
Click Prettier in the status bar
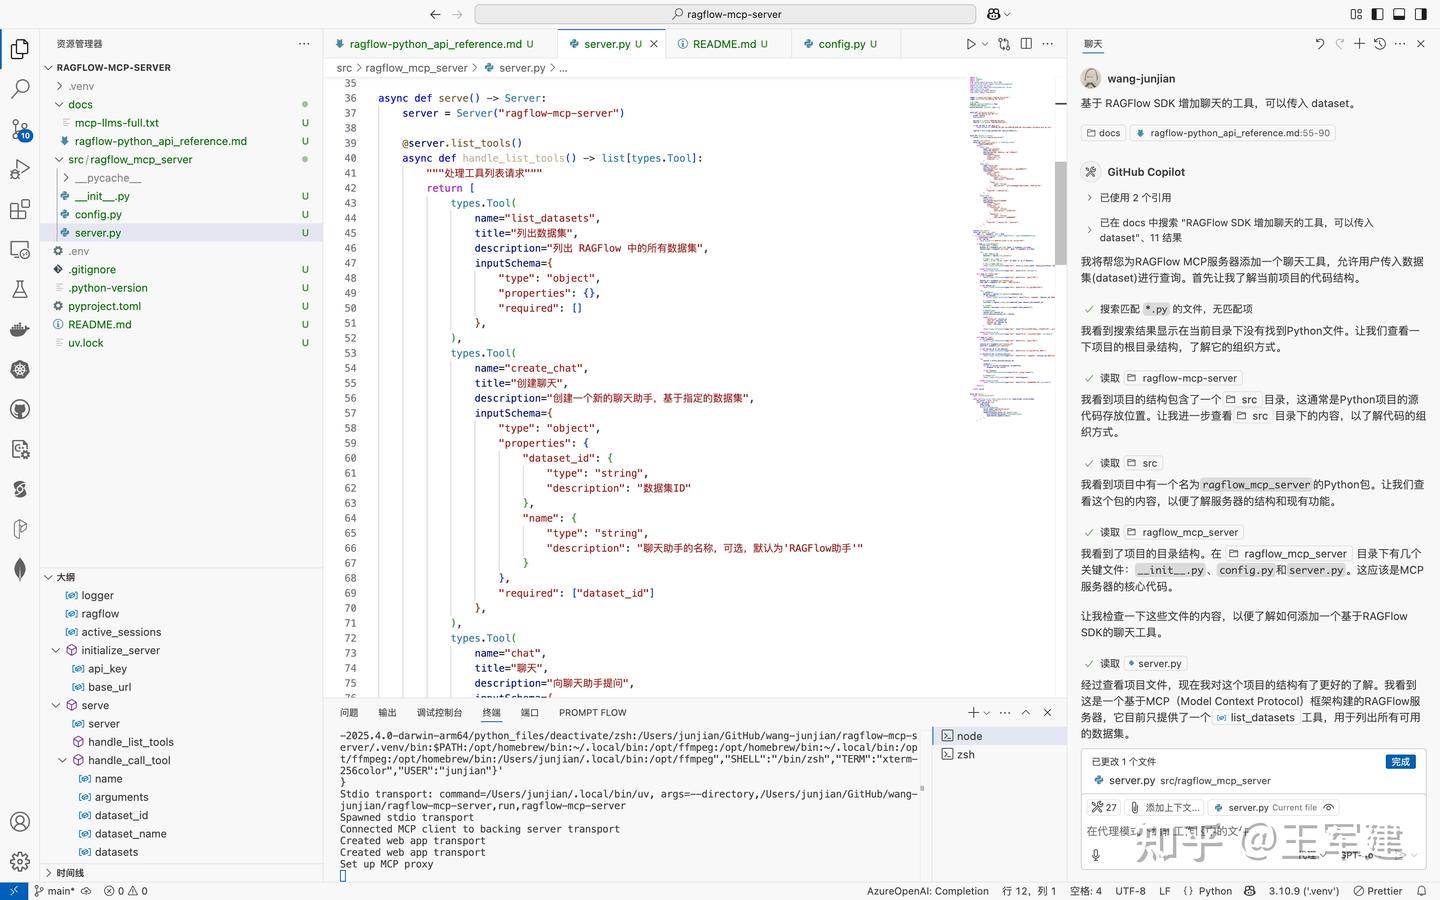point(1380,890)
